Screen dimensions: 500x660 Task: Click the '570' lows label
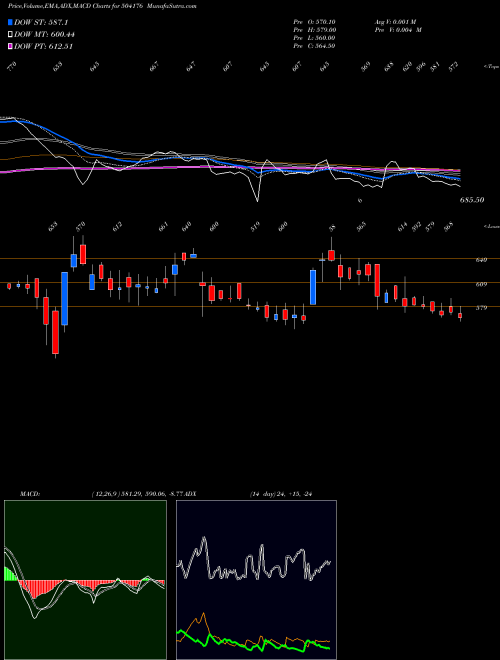[80, 226]
